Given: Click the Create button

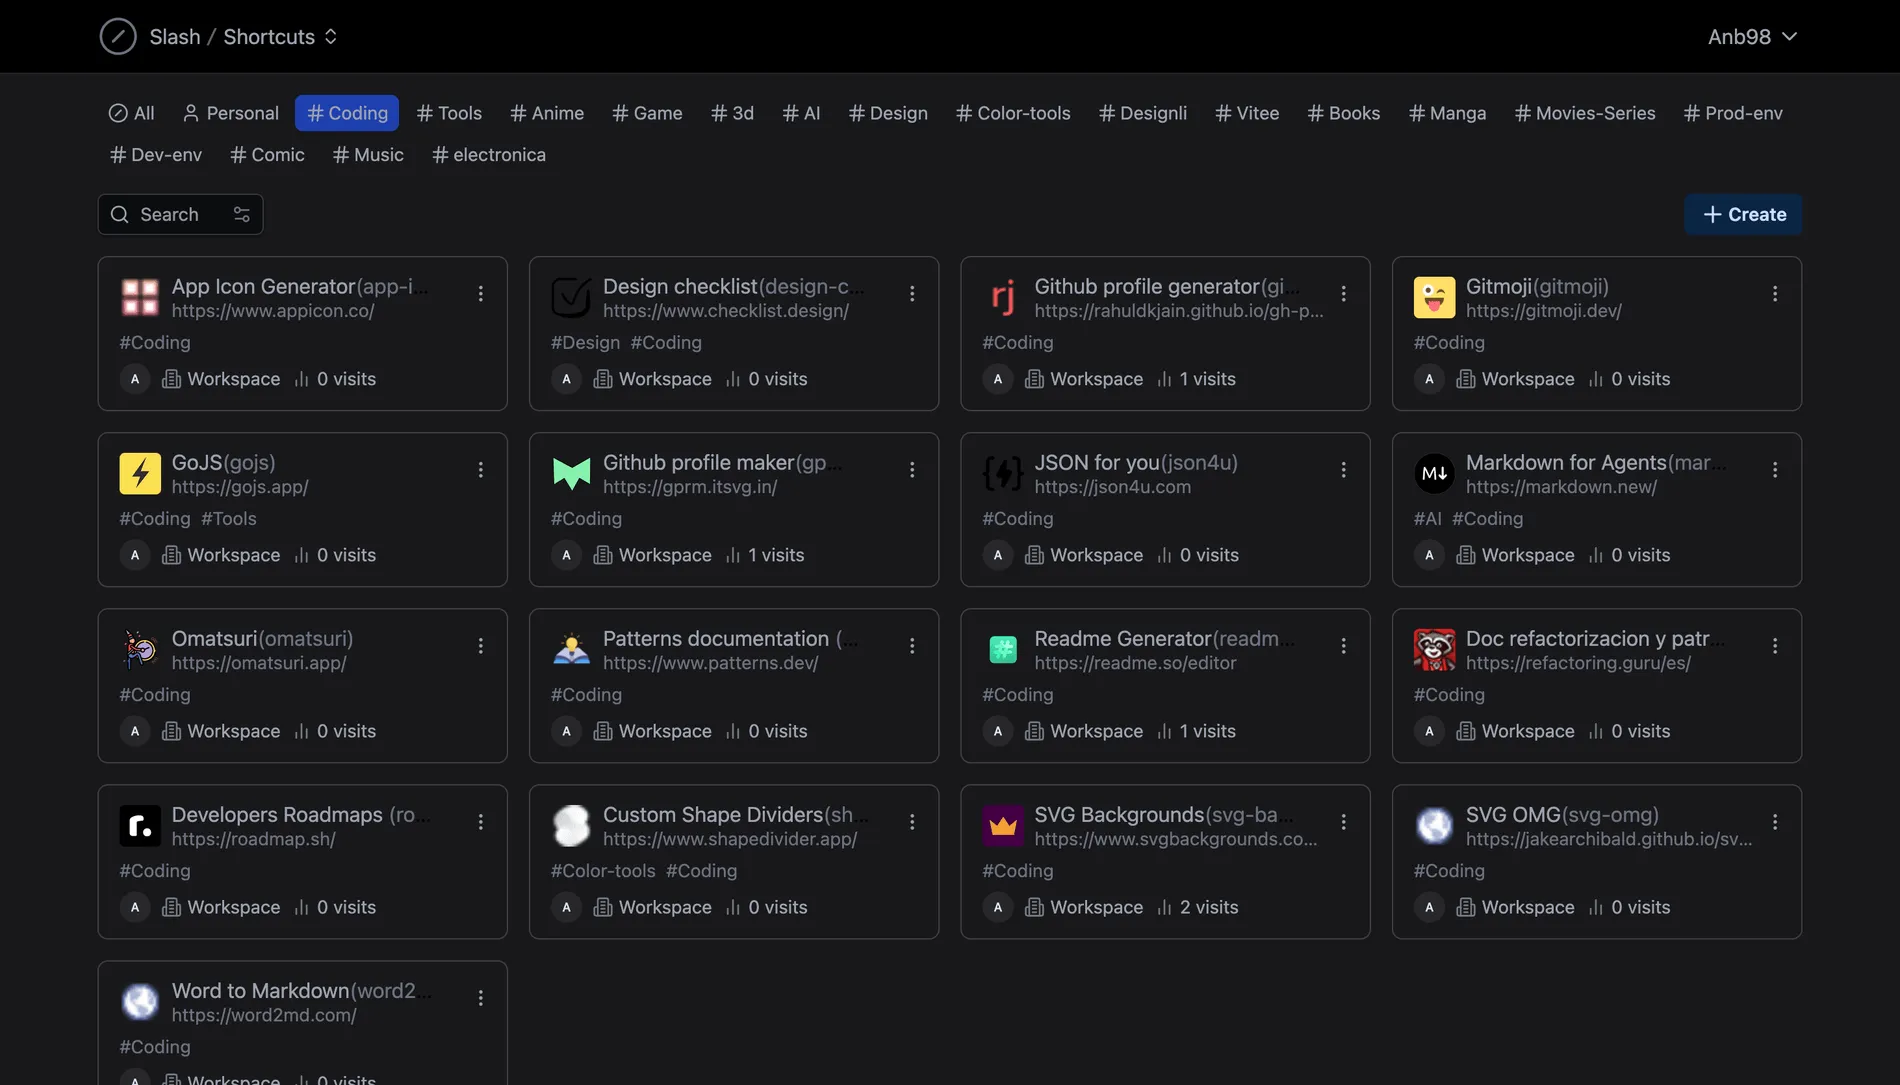Looking at the screenshot, I should click(1743, 215).
